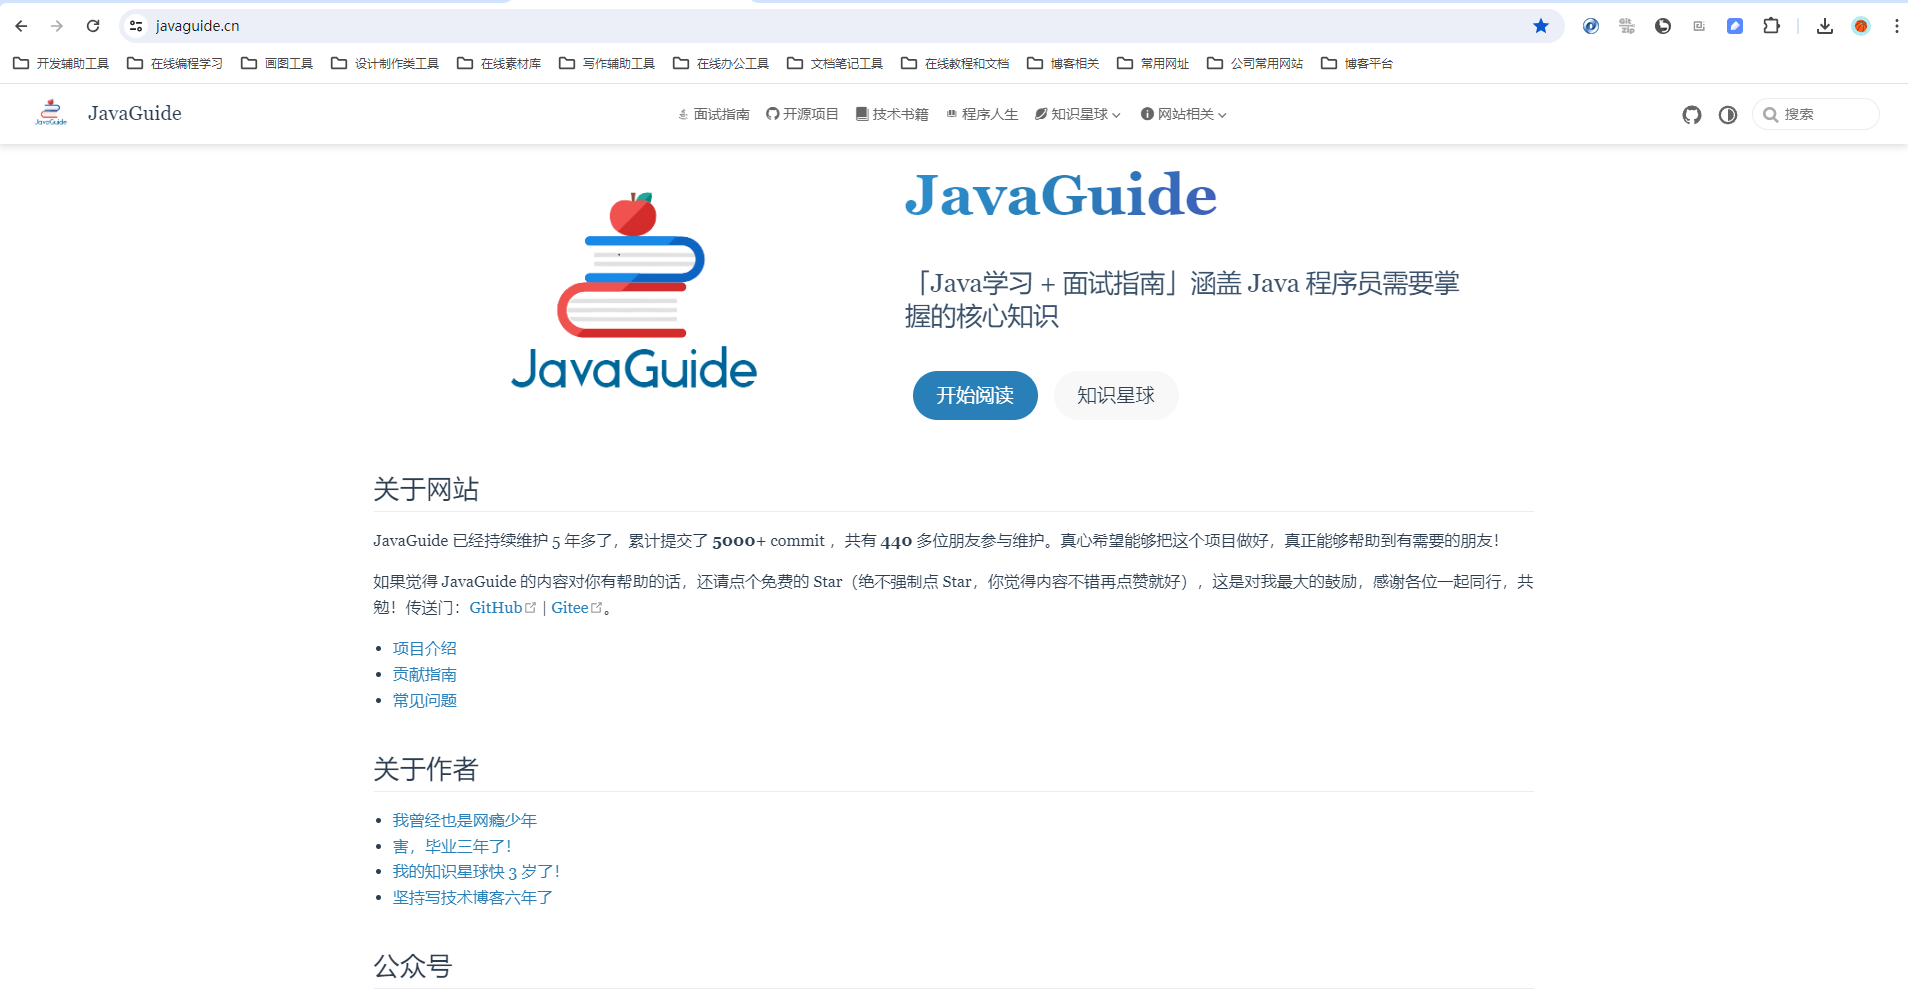Open 博客相关 bookmark folder
Screen dimensions: 1908x990
point(1063,63)
